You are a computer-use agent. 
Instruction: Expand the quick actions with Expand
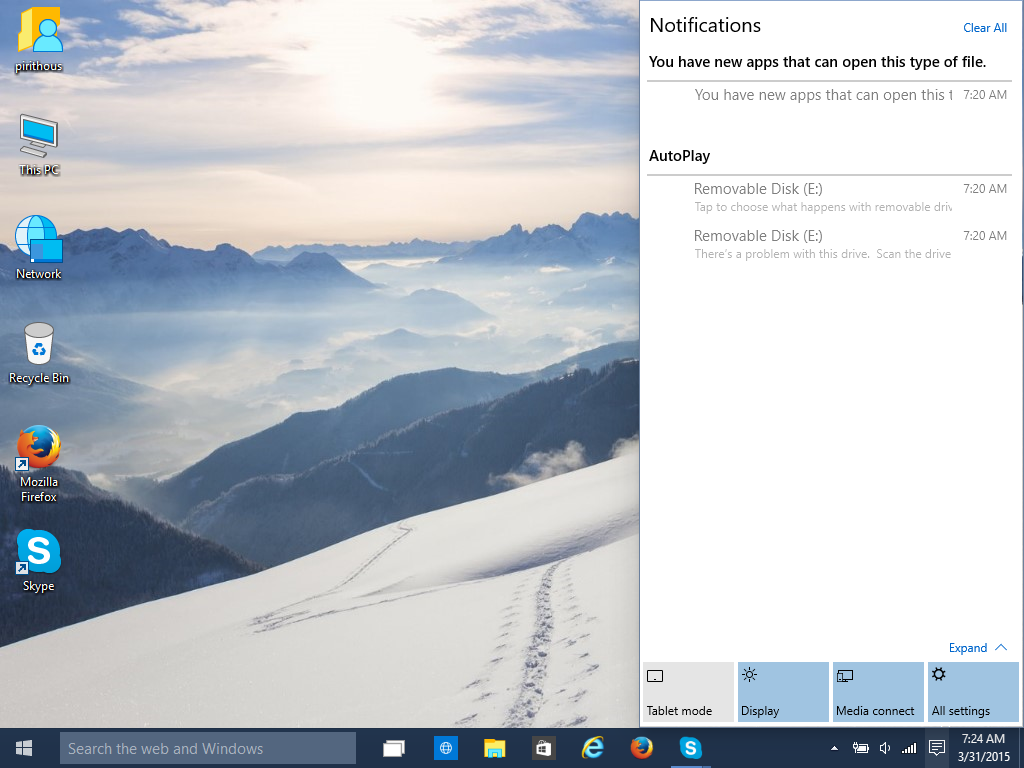(978, 648)
